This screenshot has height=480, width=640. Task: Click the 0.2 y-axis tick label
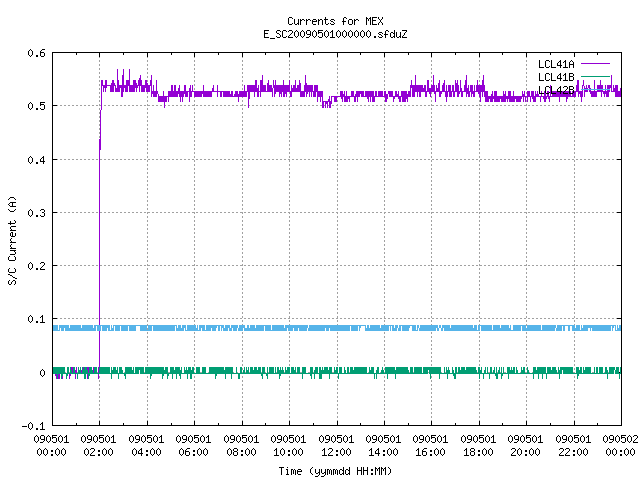click(x=36, y=266)
